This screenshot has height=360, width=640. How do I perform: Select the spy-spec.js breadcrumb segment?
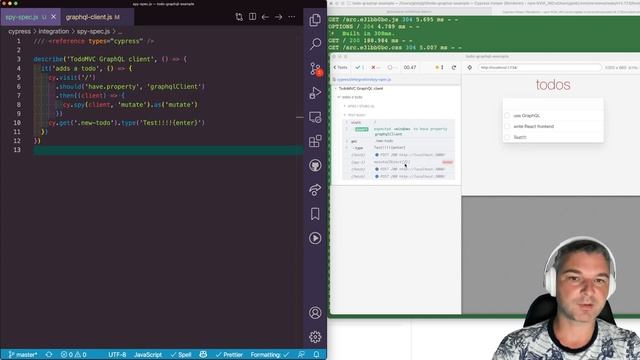[x=93, y=31]
